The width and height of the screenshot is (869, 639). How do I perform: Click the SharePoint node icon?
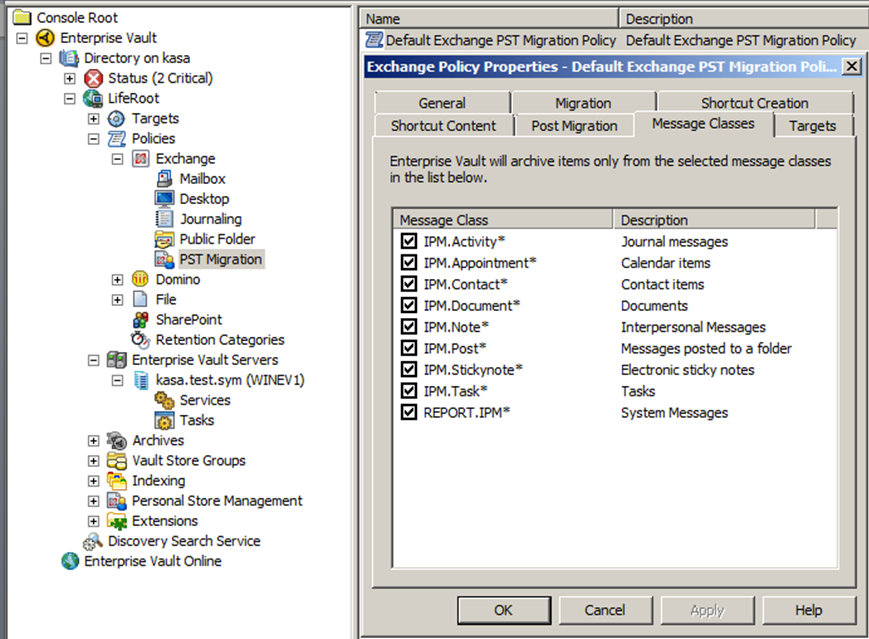point(141,320)
